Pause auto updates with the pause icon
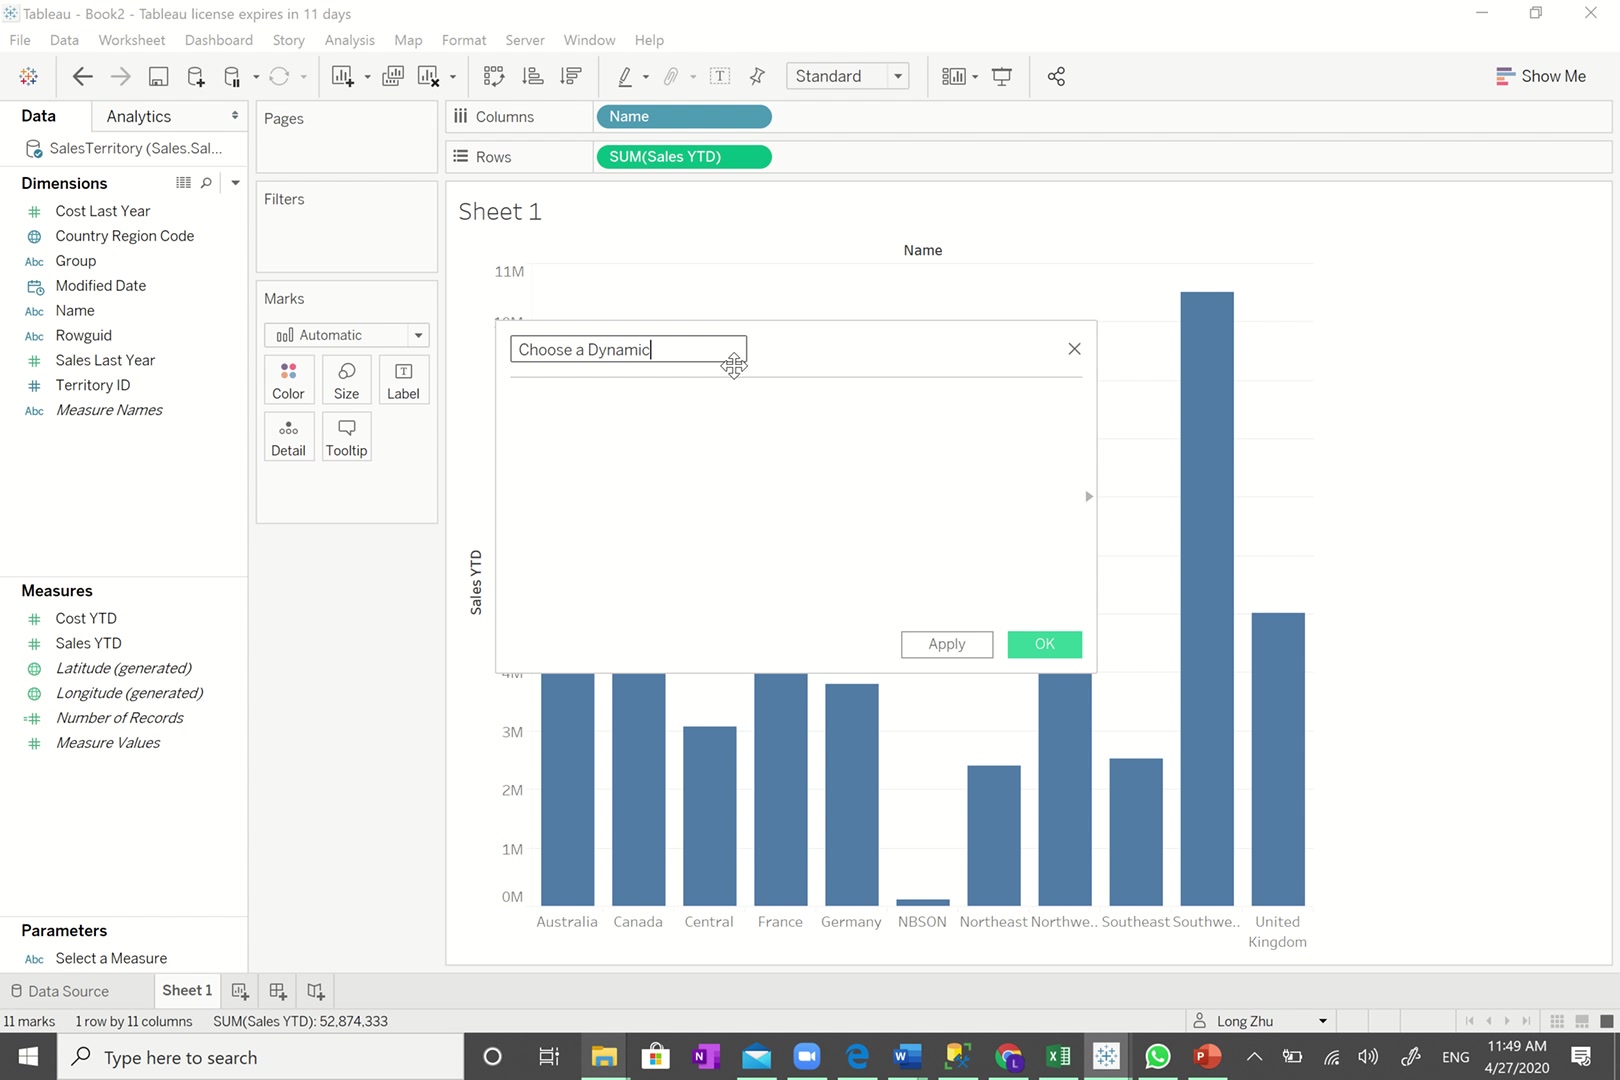The height and width of the screenshot is (1080, 1620). pyautogui.click(x=232, y=76)
